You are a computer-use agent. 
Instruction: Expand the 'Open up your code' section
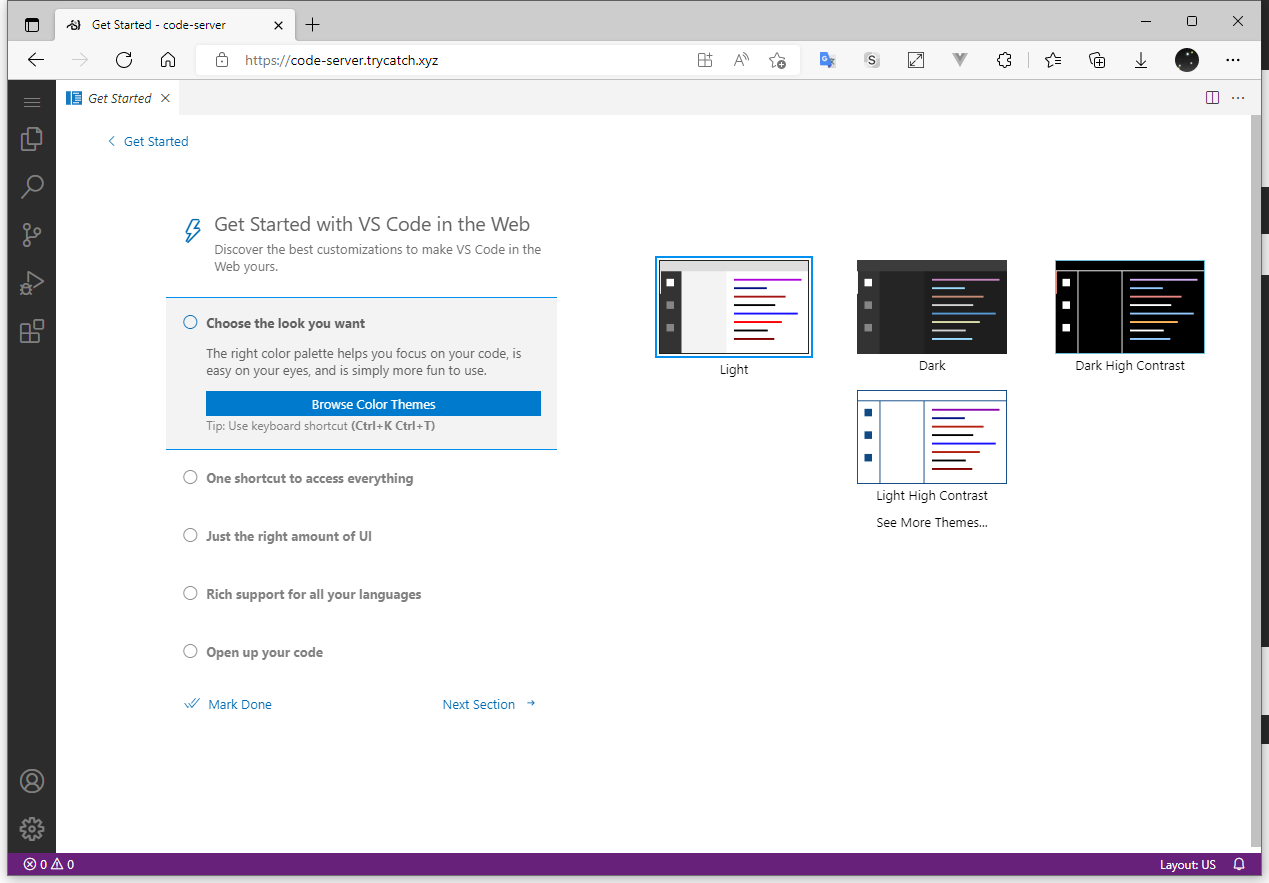tap(264, 652)
